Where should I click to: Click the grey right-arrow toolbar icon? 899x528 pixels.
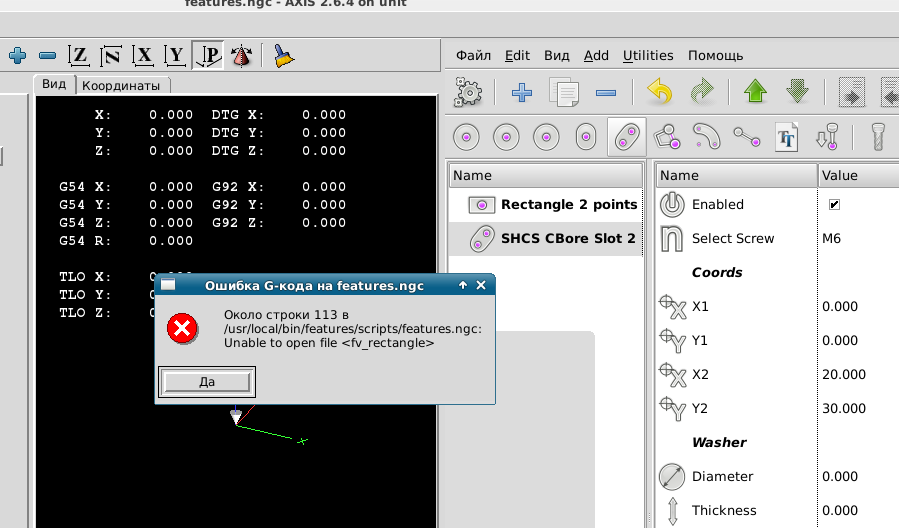coord(852,92)
